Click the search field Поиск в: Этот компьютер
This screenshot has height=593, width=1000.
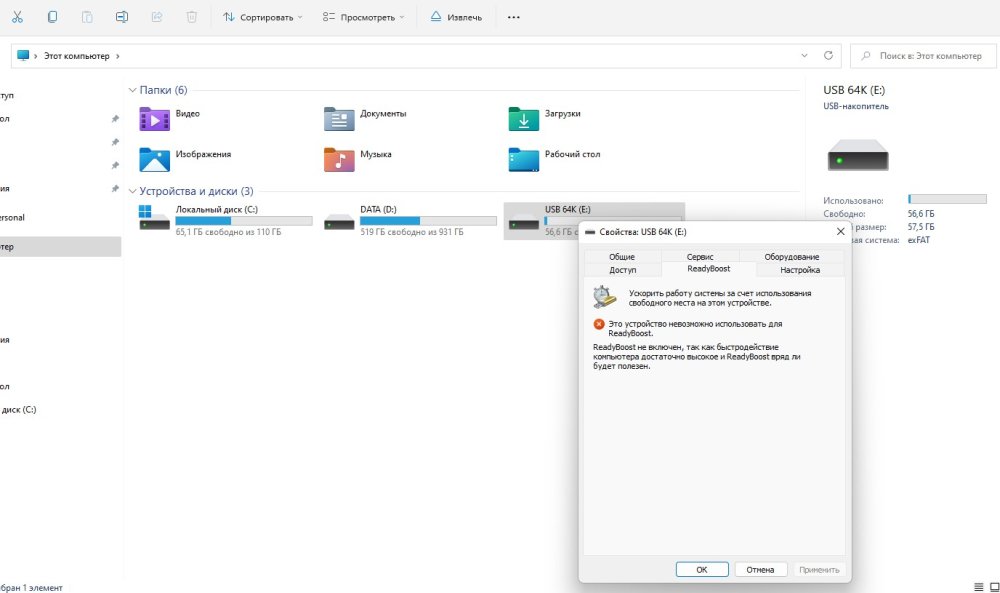pos(925,56)
